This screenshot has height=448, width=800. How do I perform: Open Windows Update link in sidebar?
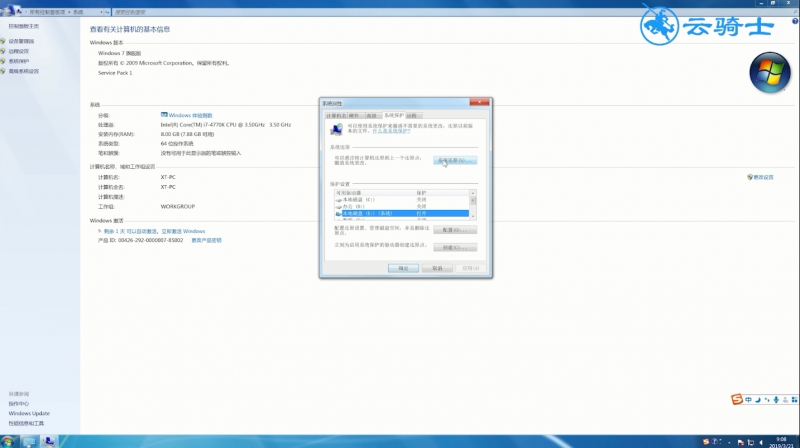29,413
